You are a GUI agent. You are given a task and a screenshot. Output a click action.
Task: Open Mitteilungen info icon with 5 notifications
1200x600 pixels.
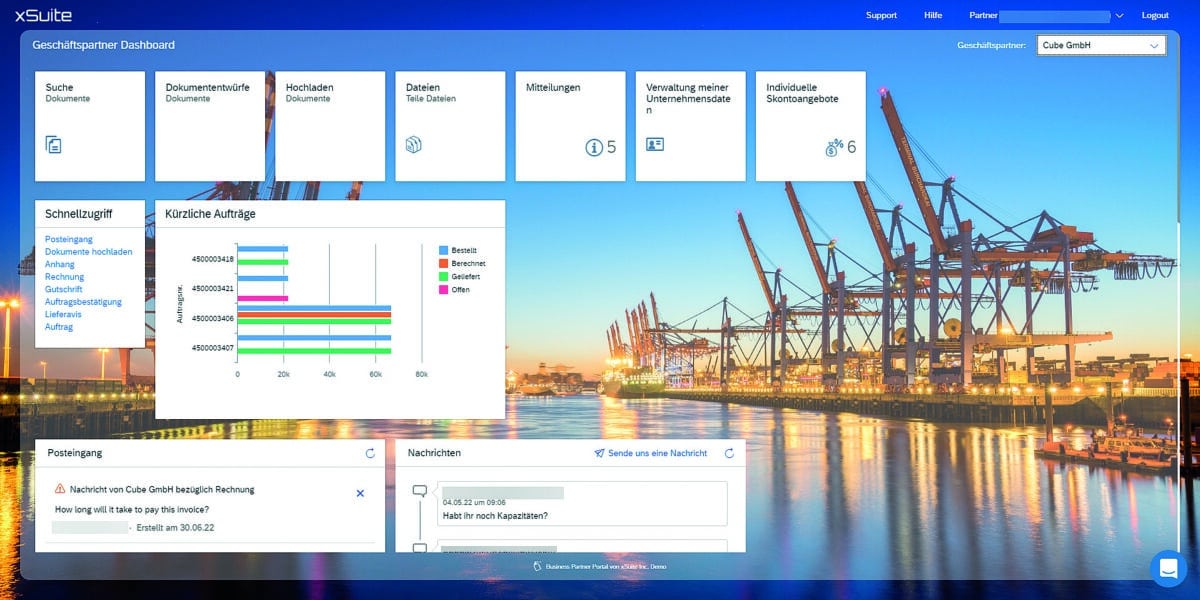[594, 148]
